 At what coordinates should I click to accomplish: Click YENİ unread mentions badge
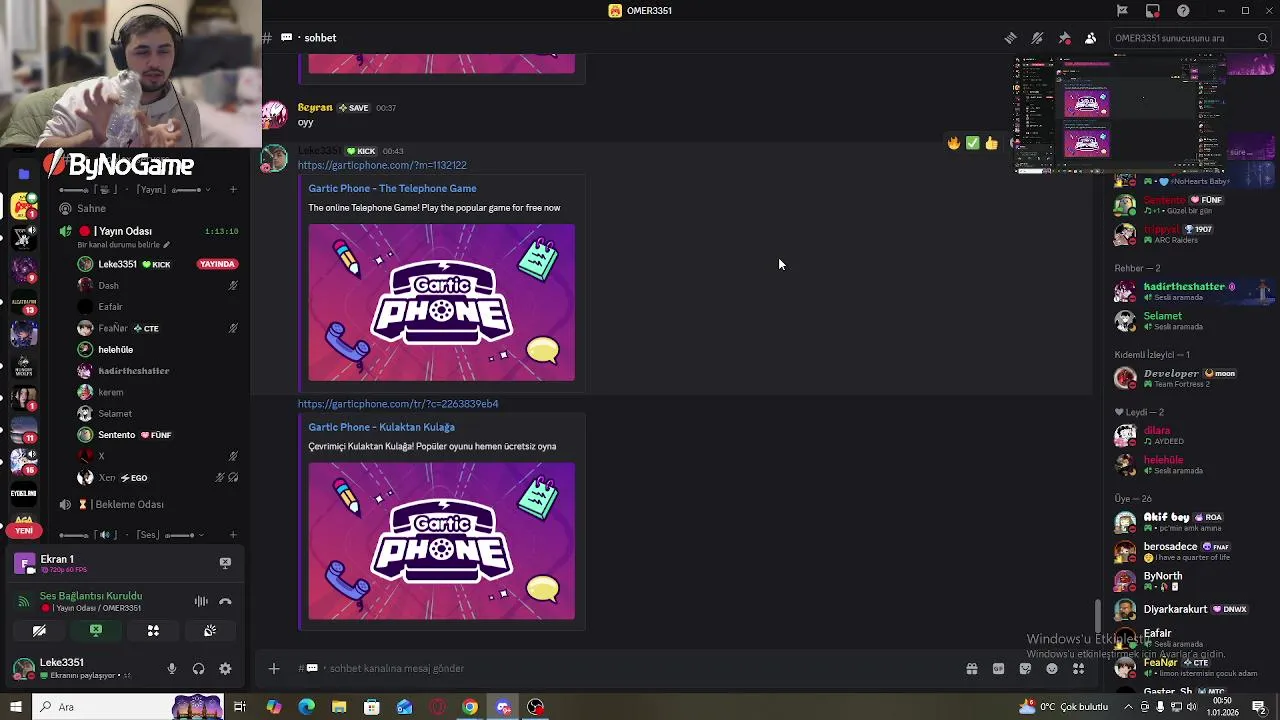24,530
